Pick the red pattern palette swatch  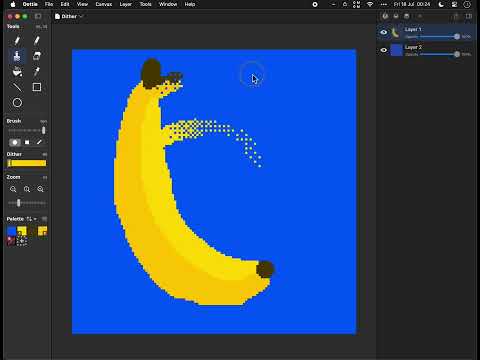[12, 241]
